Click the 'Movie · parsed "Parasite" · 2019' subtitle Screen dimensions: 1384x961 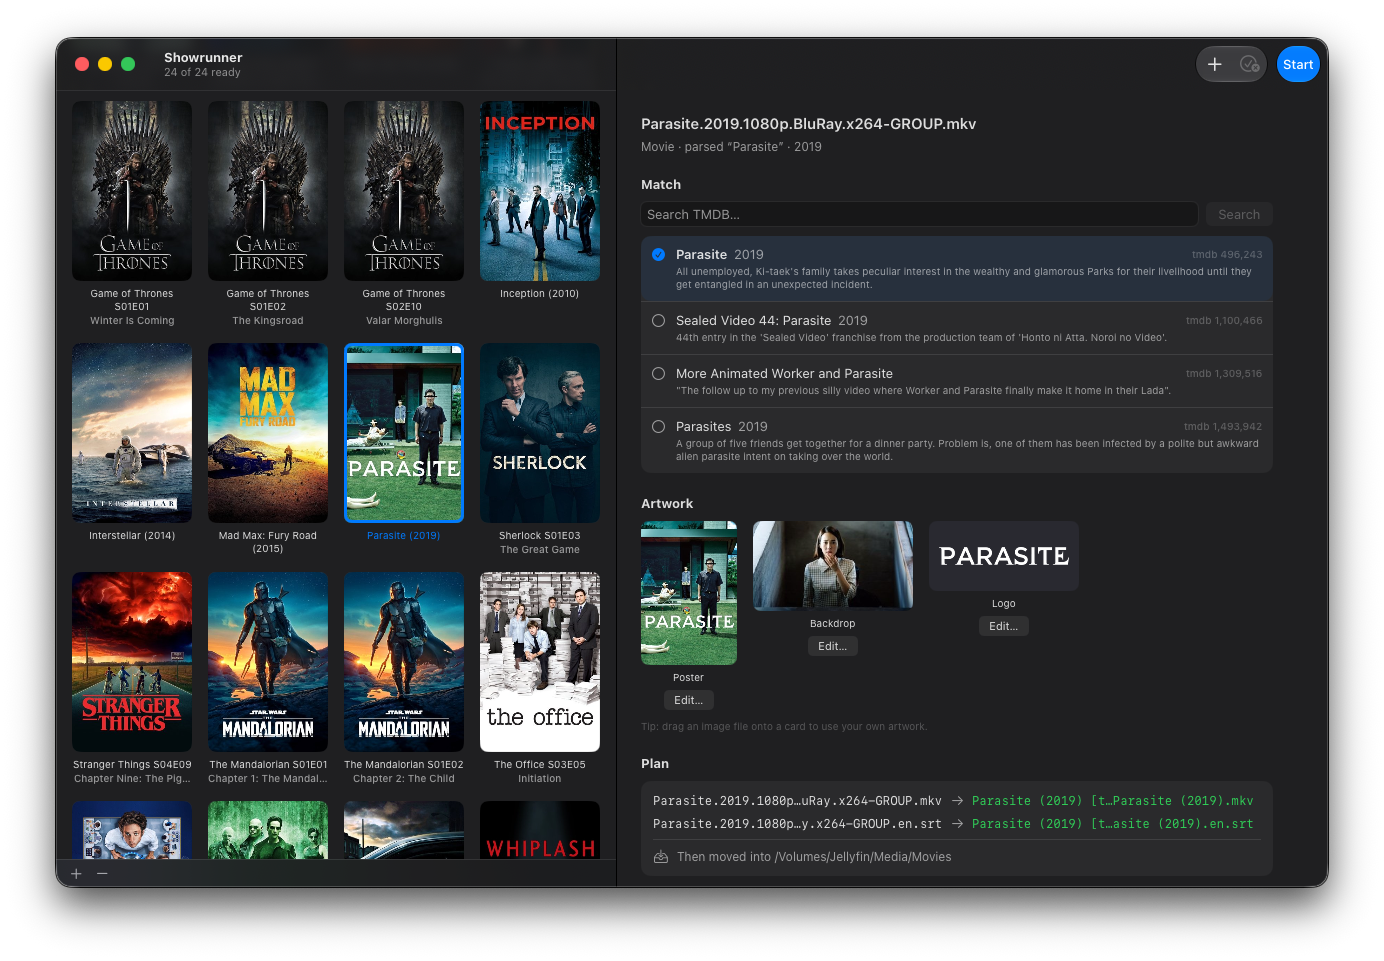click(731, 147)
